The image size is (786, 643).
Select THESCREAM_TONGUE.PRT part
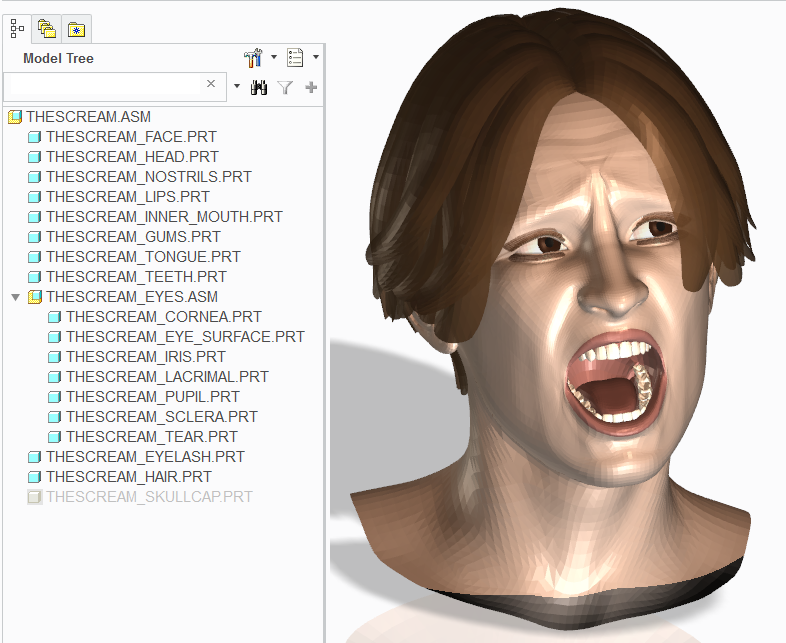point(143,257)
